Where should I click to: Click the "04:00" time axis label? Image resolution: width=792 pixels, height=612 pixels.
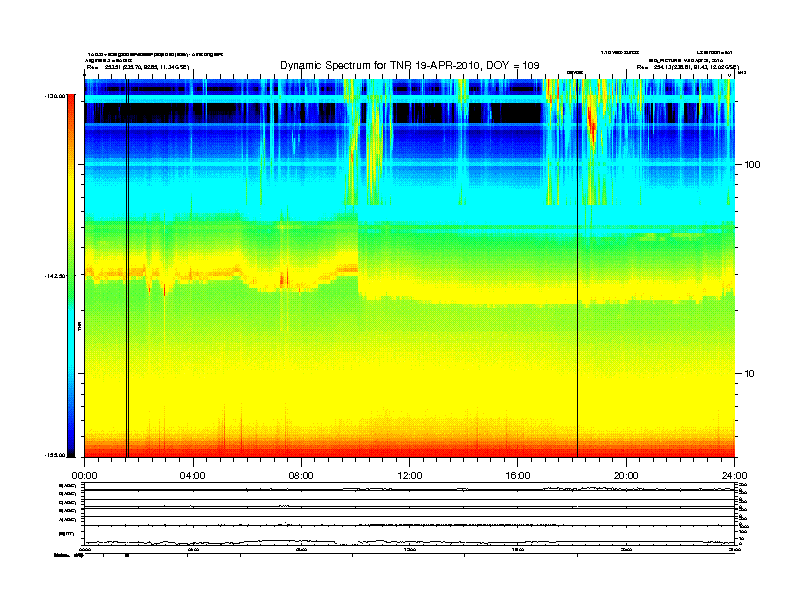(x=193, y=476)
